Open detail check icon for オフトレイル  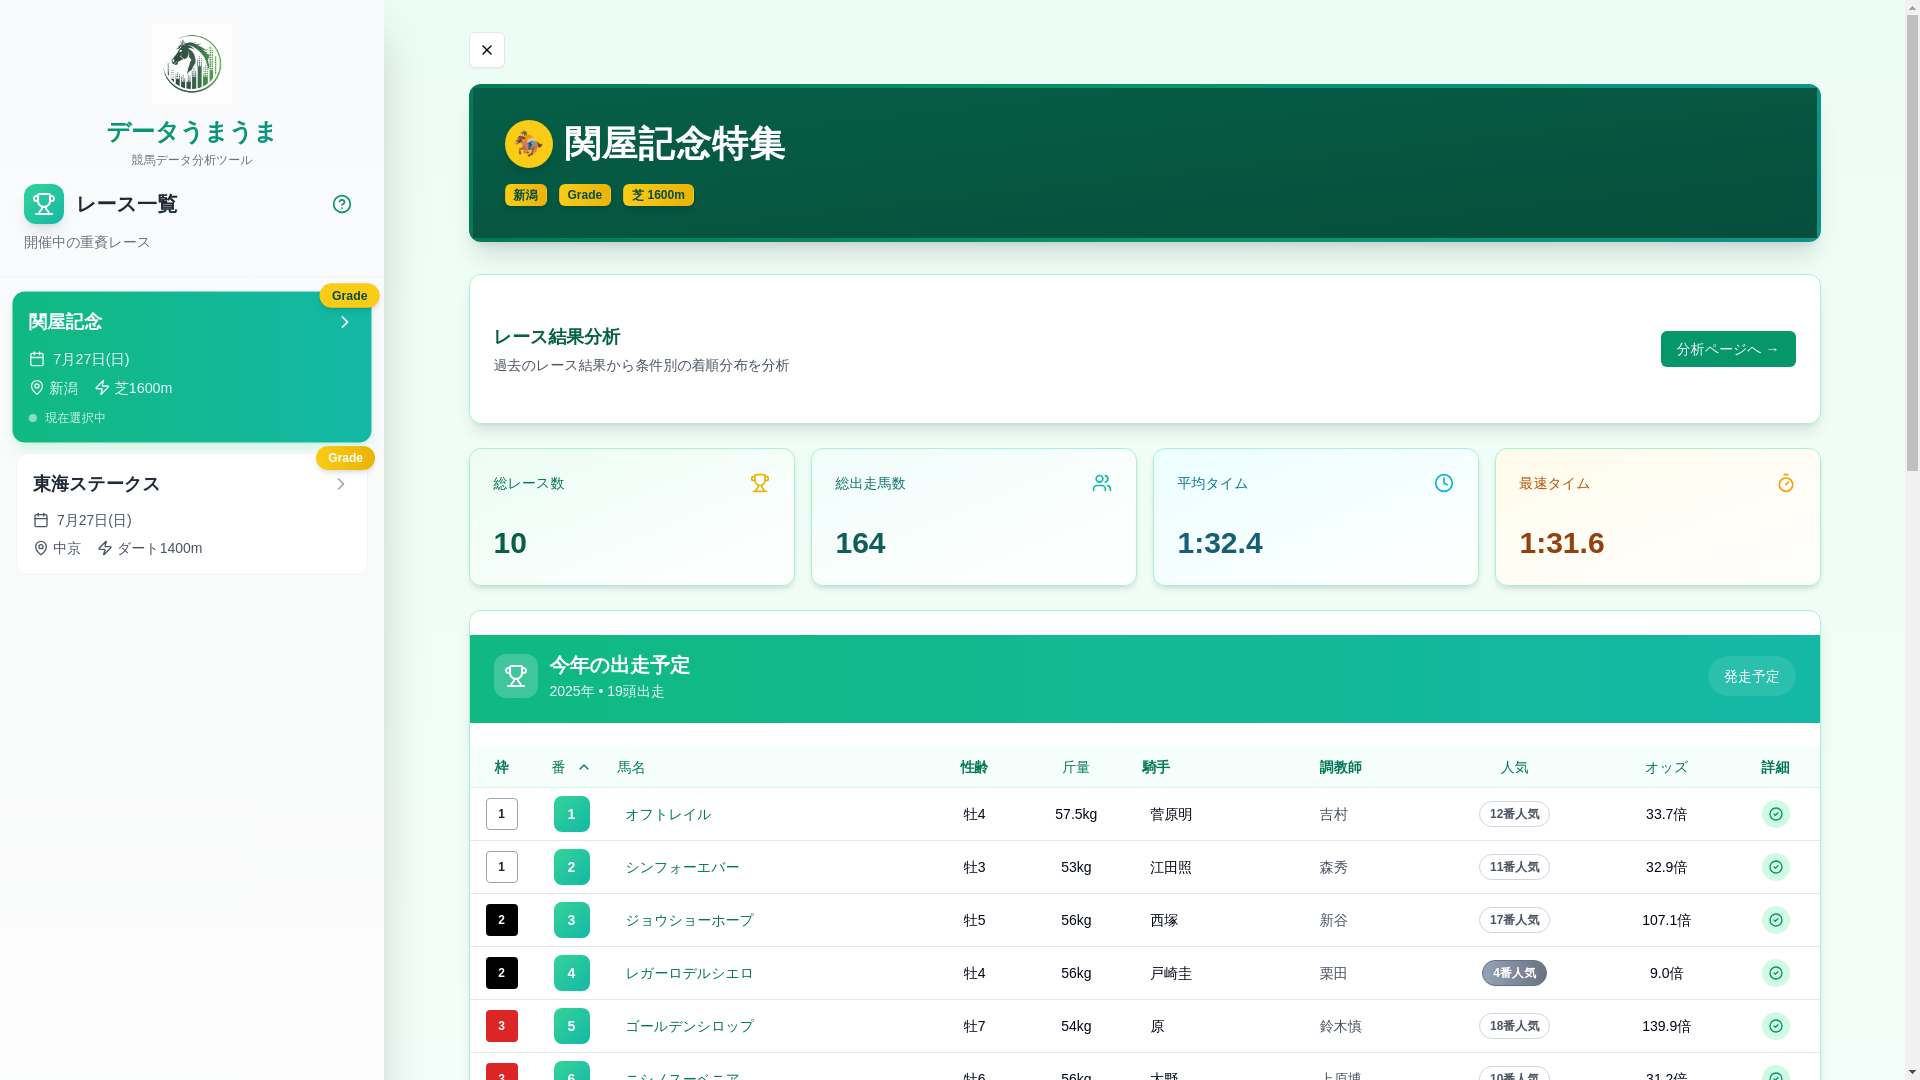pos(1776,814)
